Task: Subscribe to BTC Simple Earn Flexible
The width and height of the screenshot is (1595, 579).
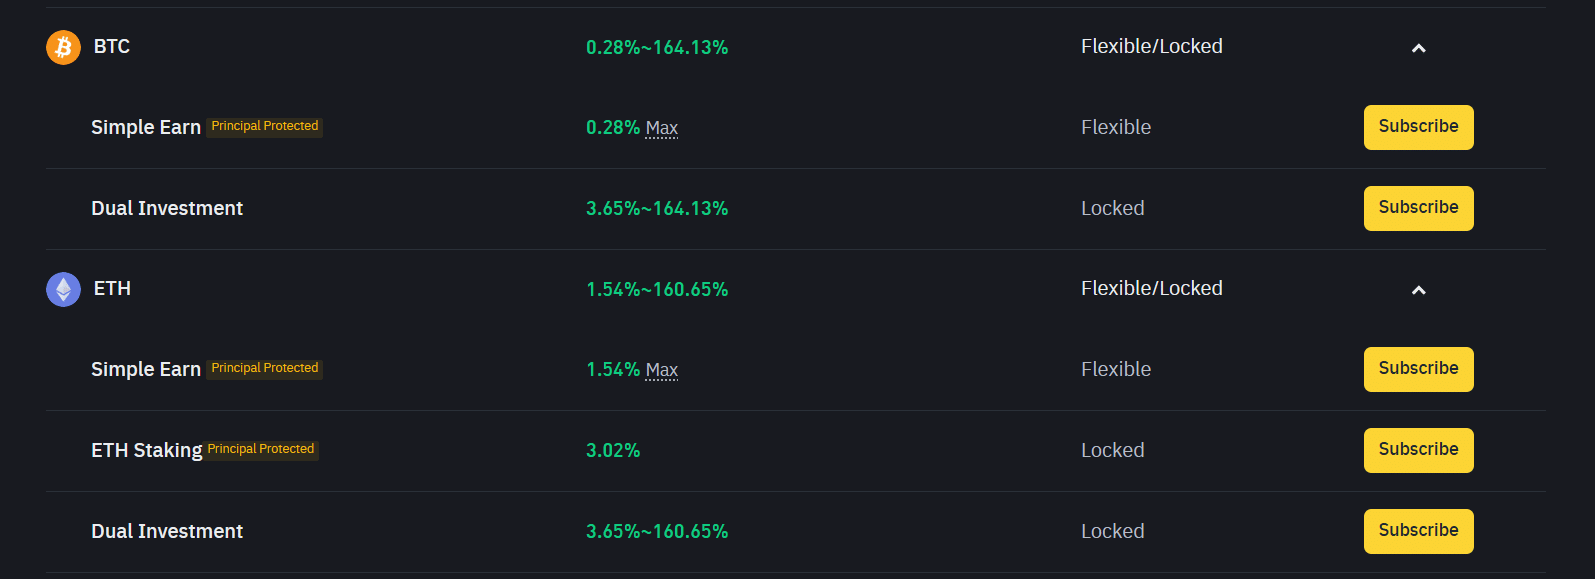Action: pos(1418,127)
